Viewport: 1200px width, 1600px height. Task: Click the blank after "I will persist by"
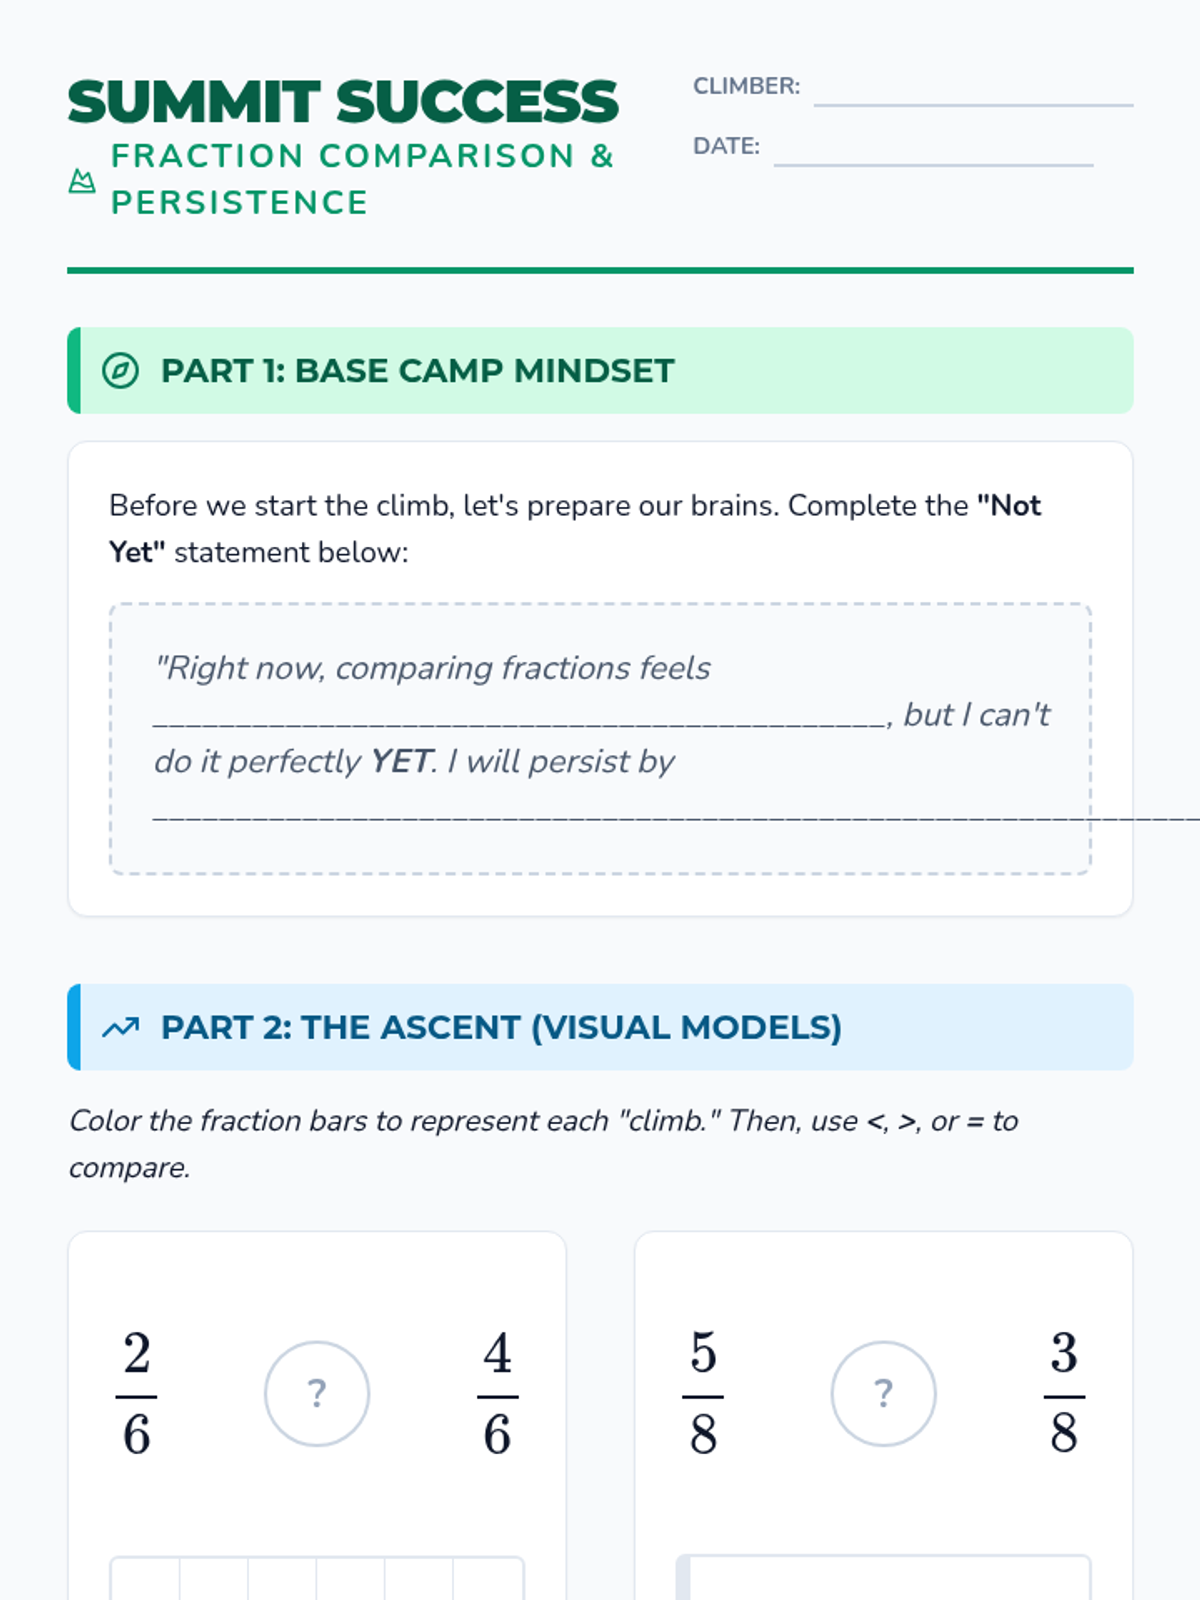620,812
